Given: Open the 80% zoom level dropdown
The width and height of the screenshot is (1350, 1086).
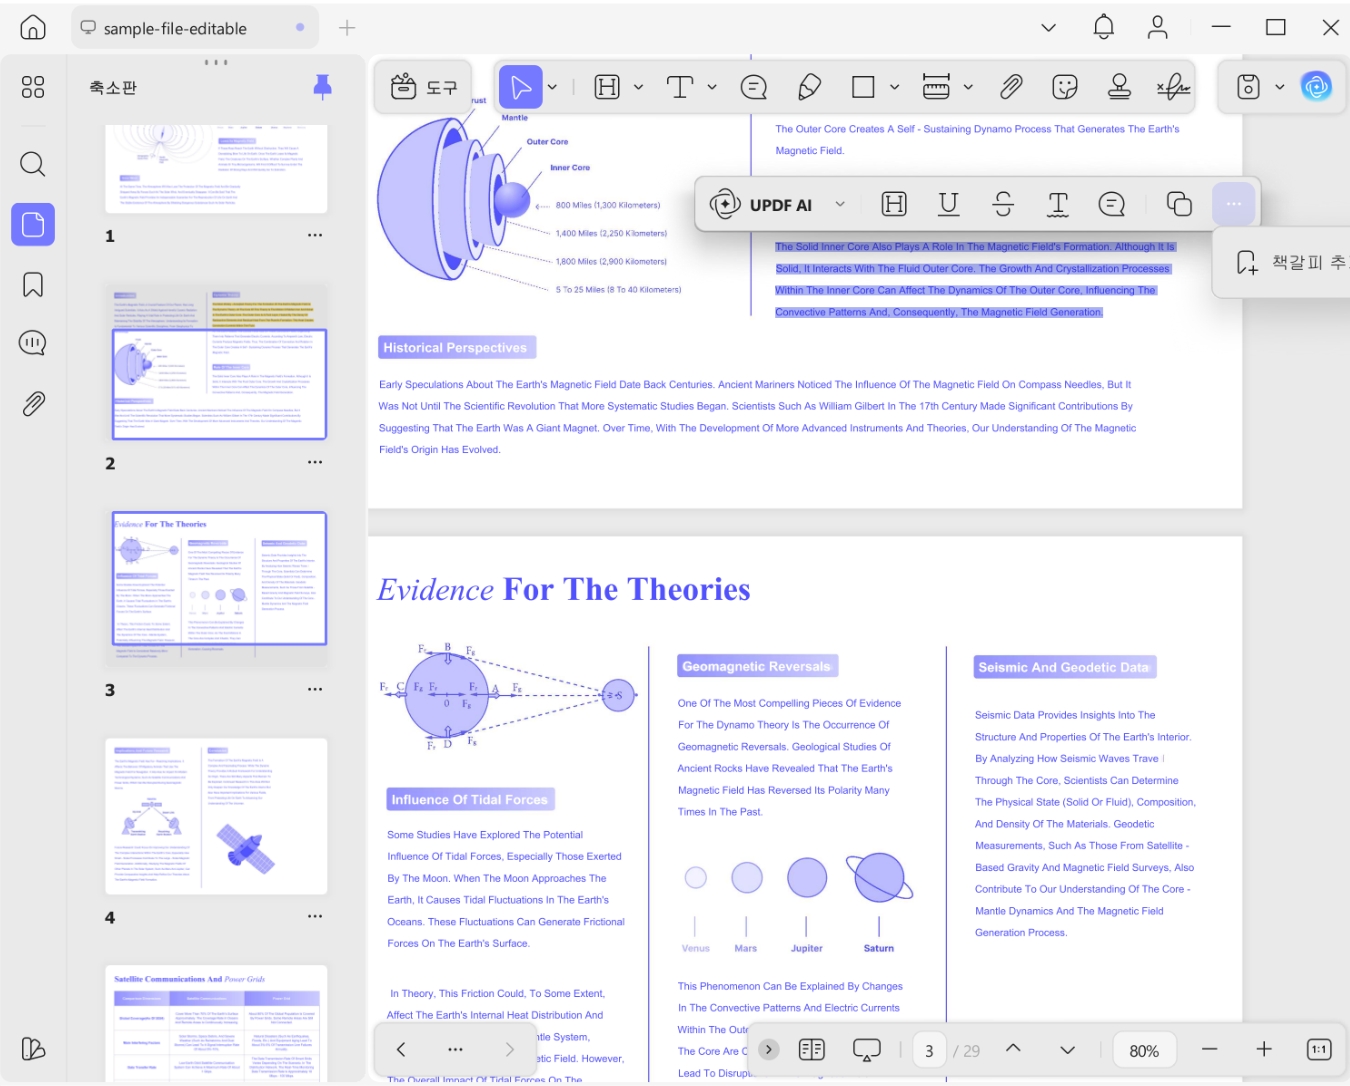Looking at the screenshot, I should pos(1144,1050).
